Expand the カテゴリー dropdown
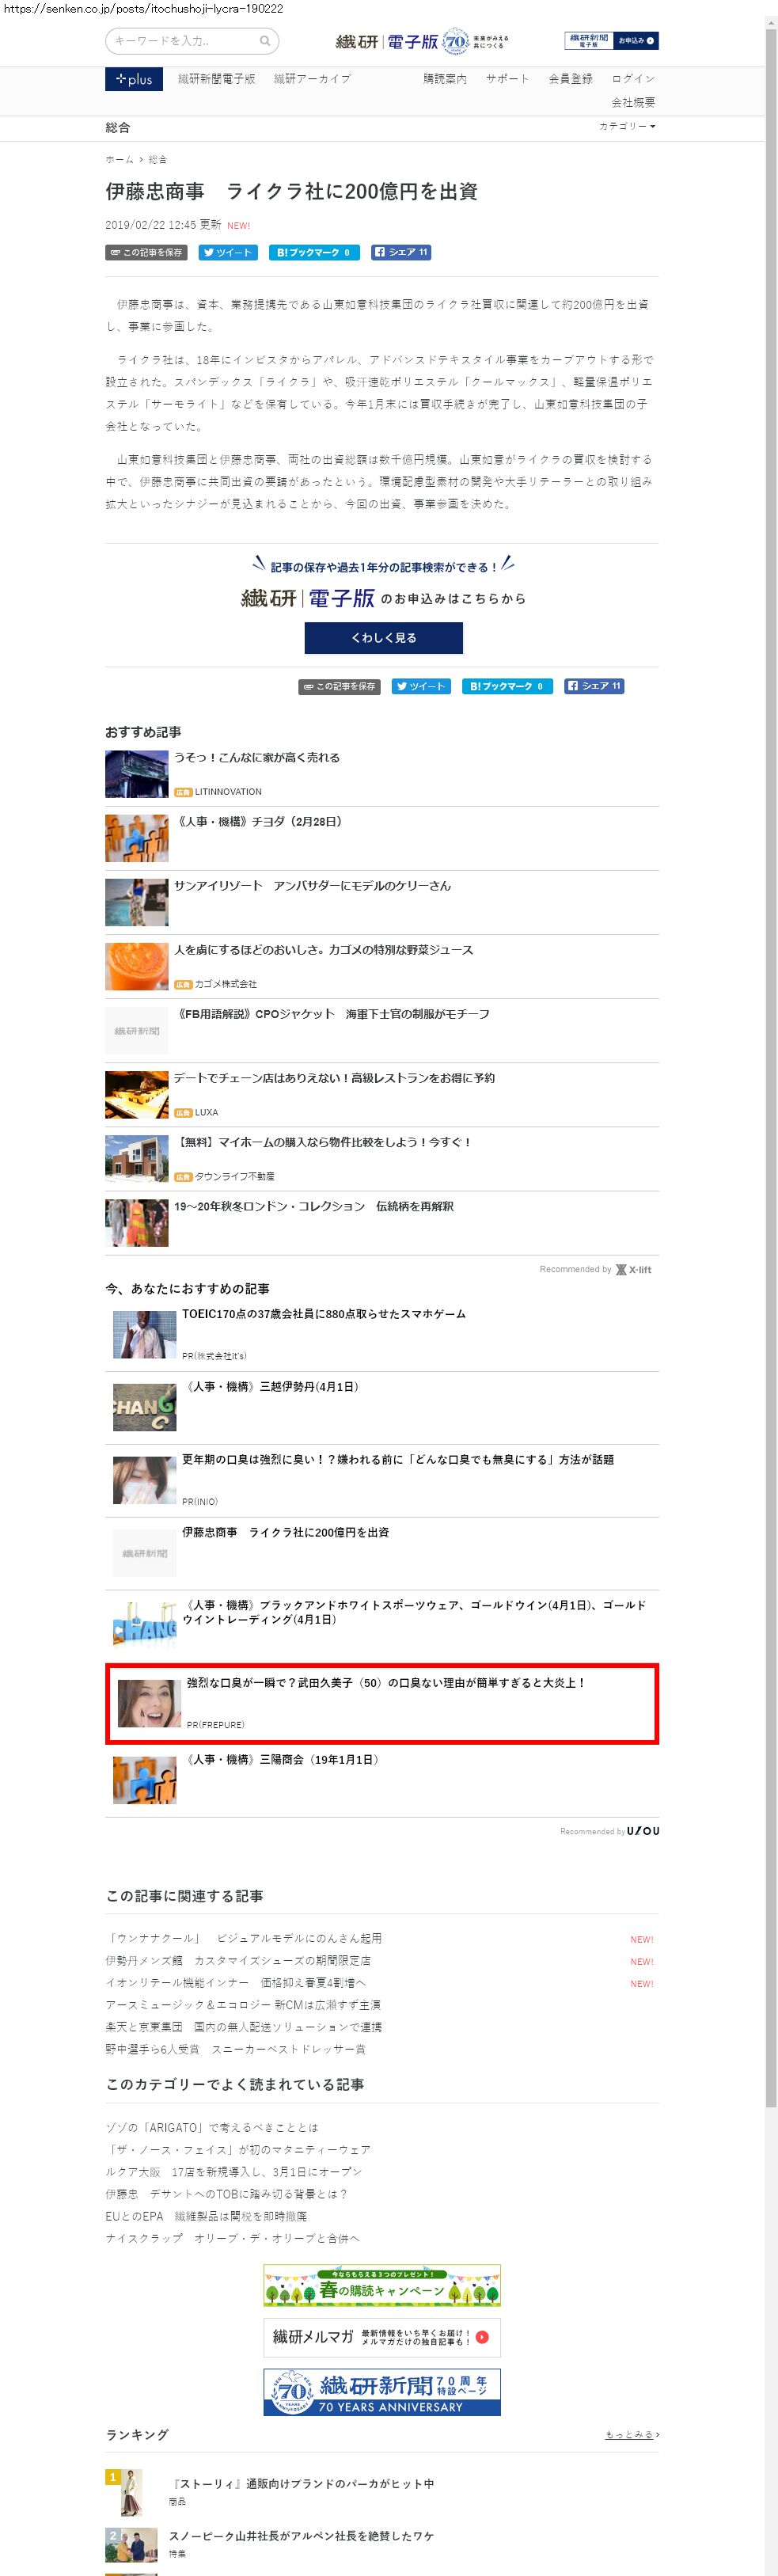 [x=627, y=127]
